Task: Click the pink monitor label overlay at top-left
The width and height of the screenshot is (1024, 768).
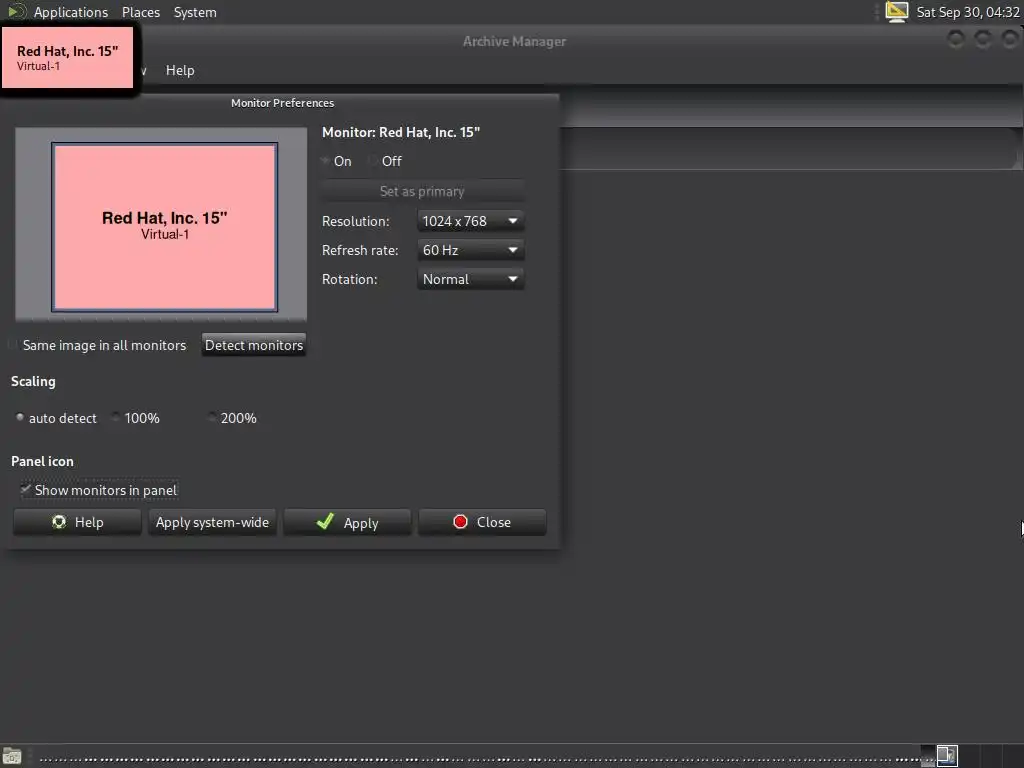Action: click(67, 57)
